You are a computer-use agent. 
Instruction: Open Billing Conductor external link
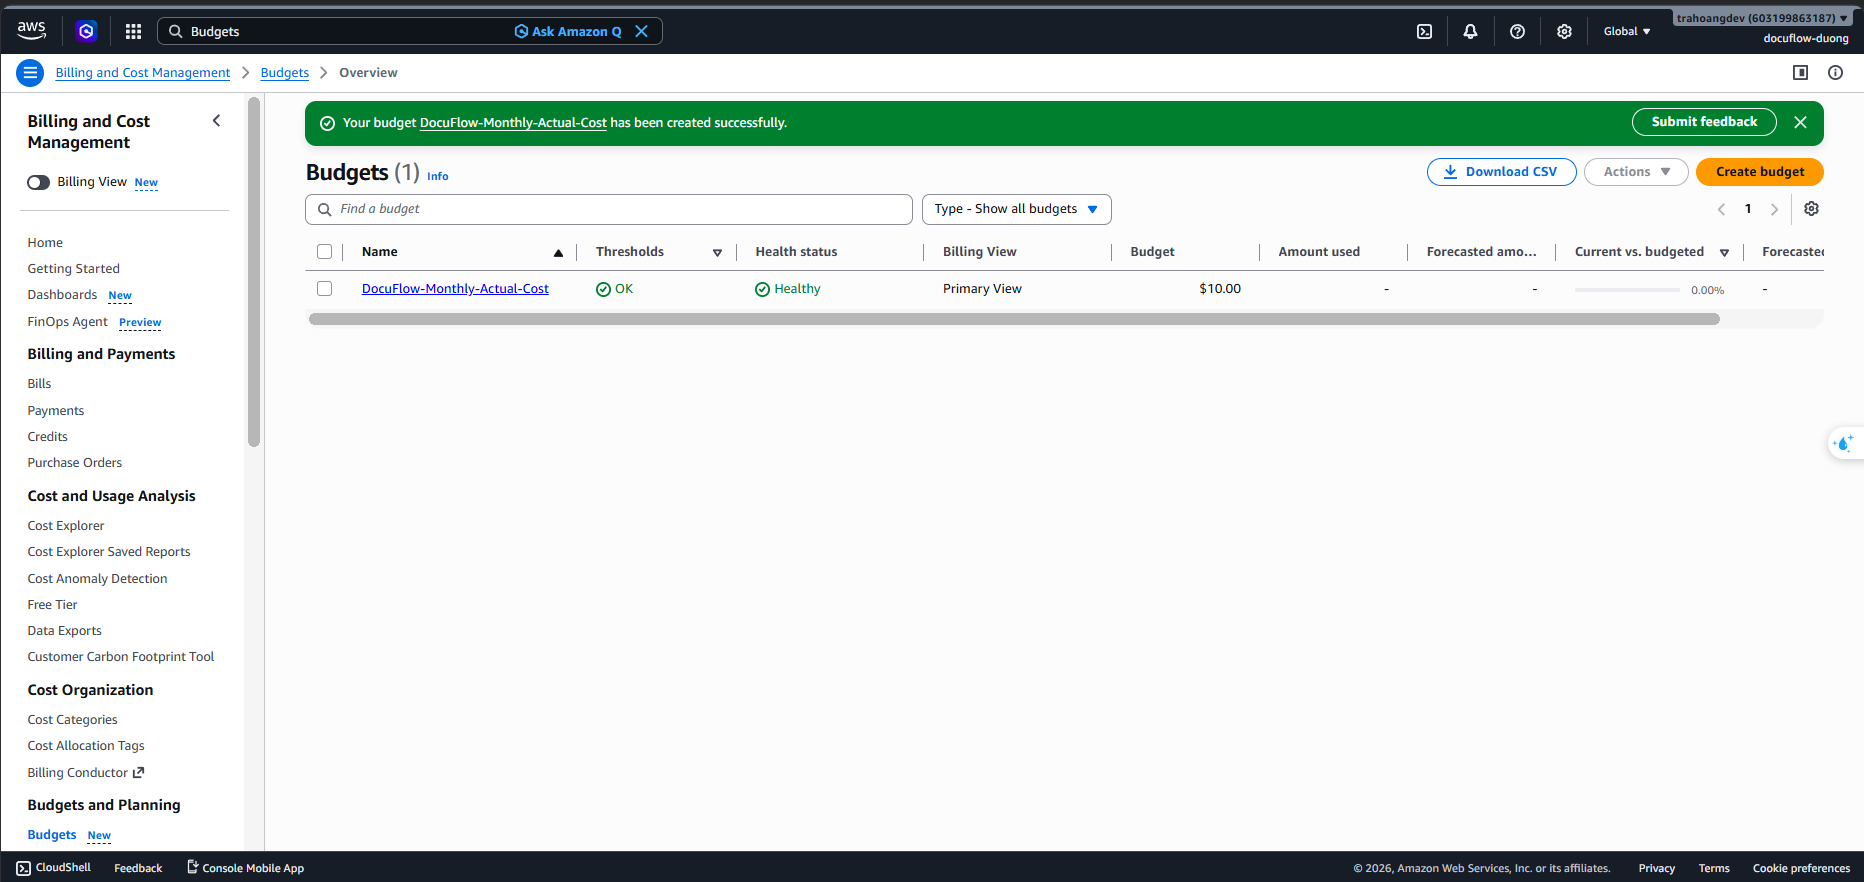pos(86,773)
